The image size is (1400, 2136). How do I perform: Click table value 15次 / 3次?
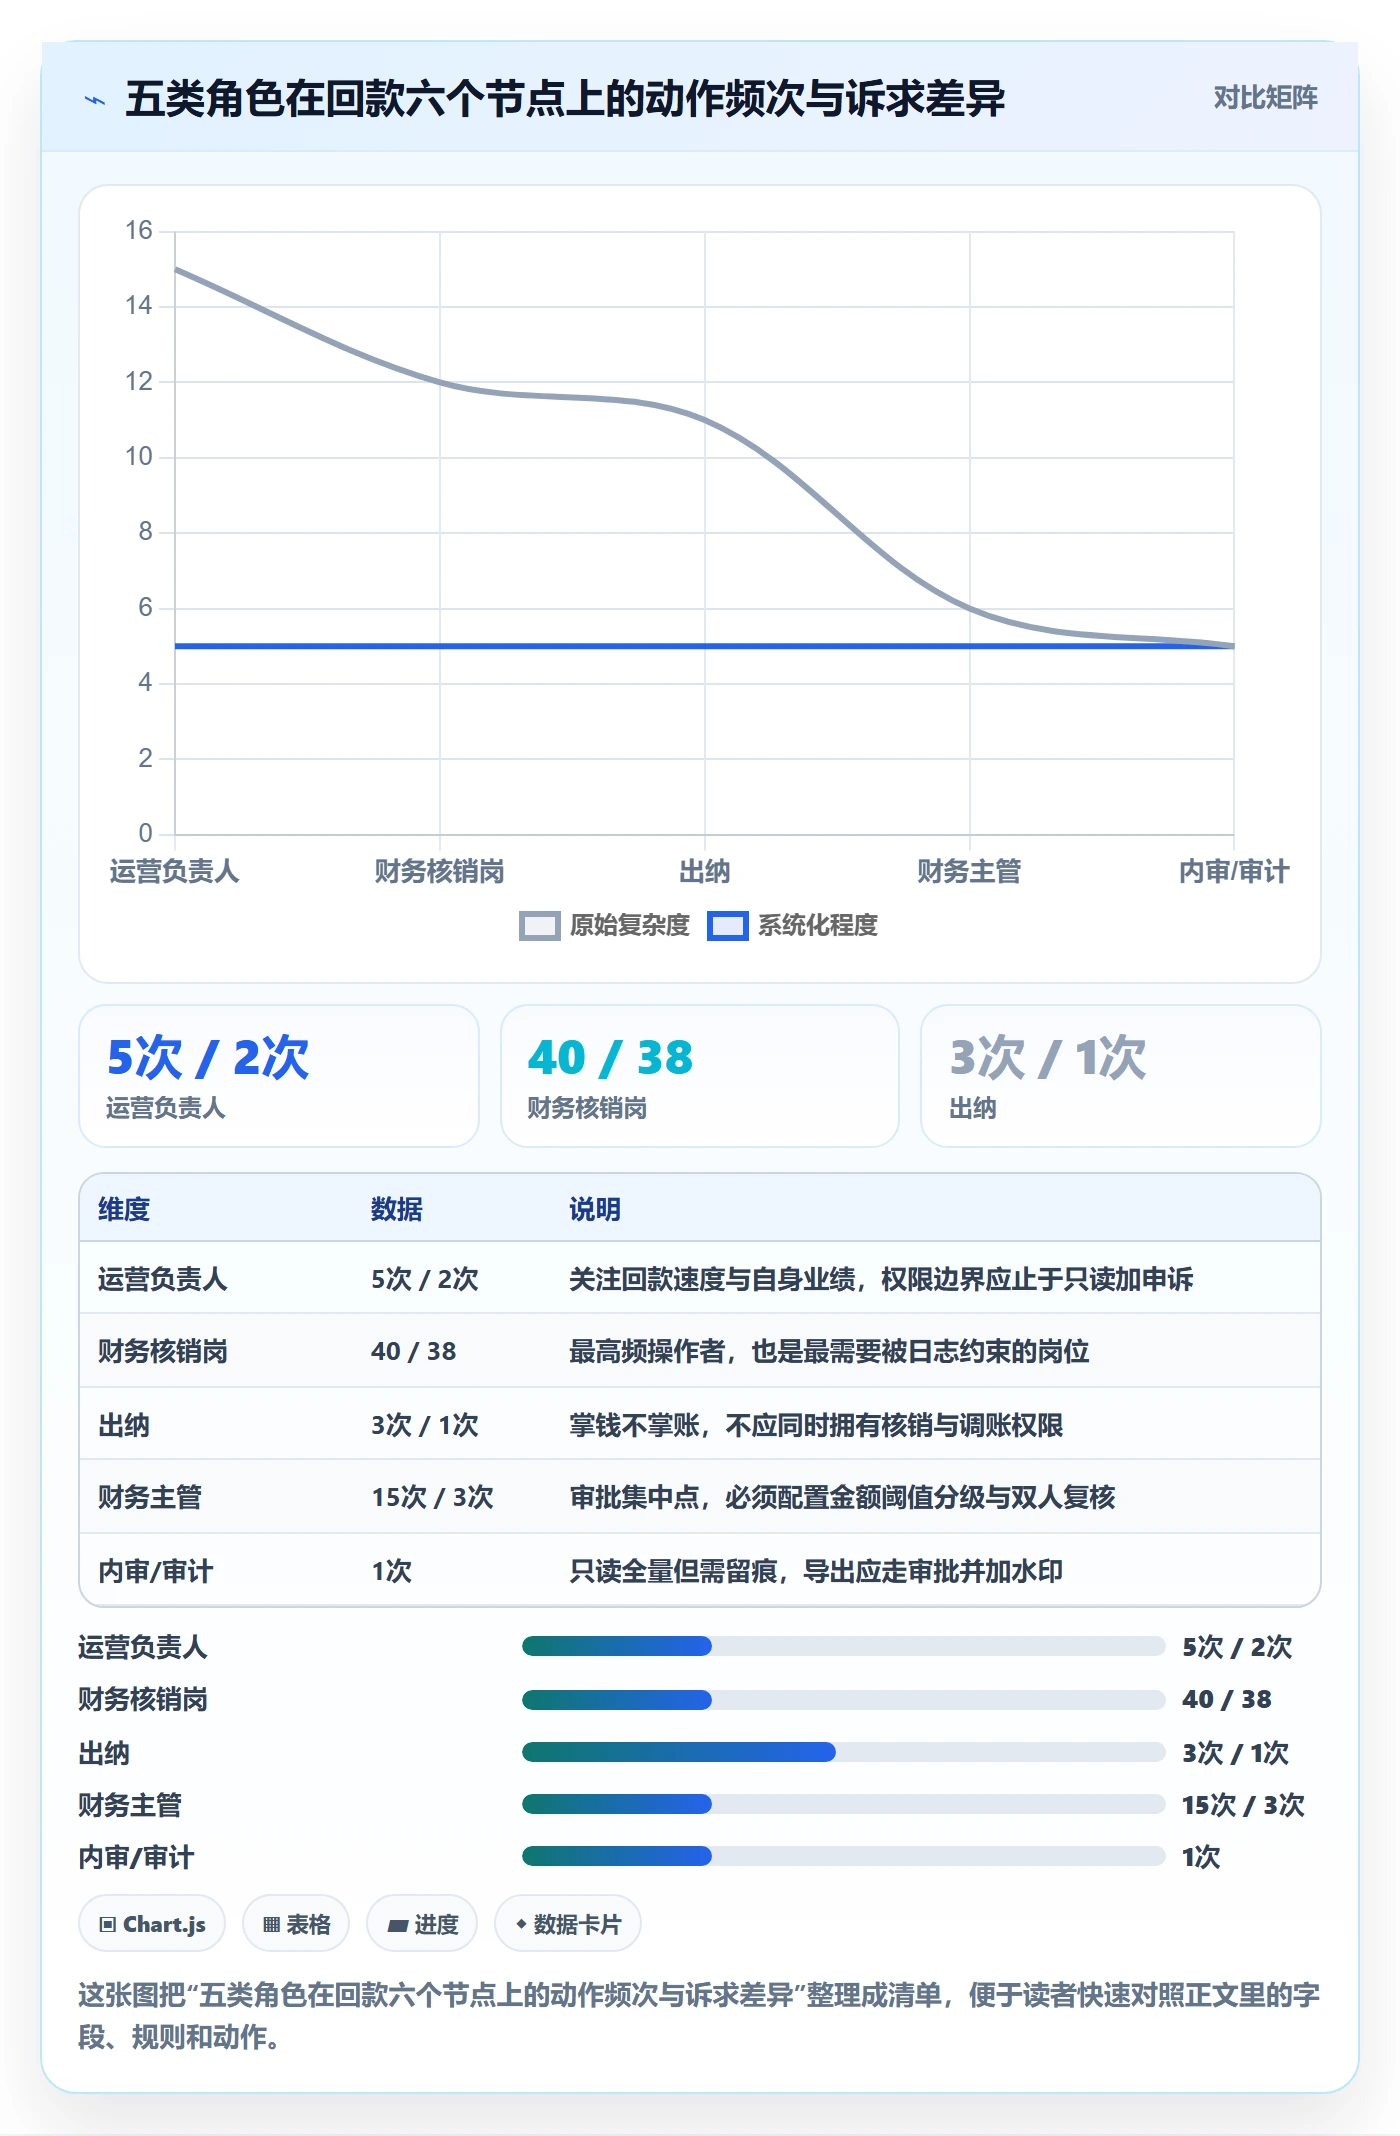click(x=433, y=1497)
